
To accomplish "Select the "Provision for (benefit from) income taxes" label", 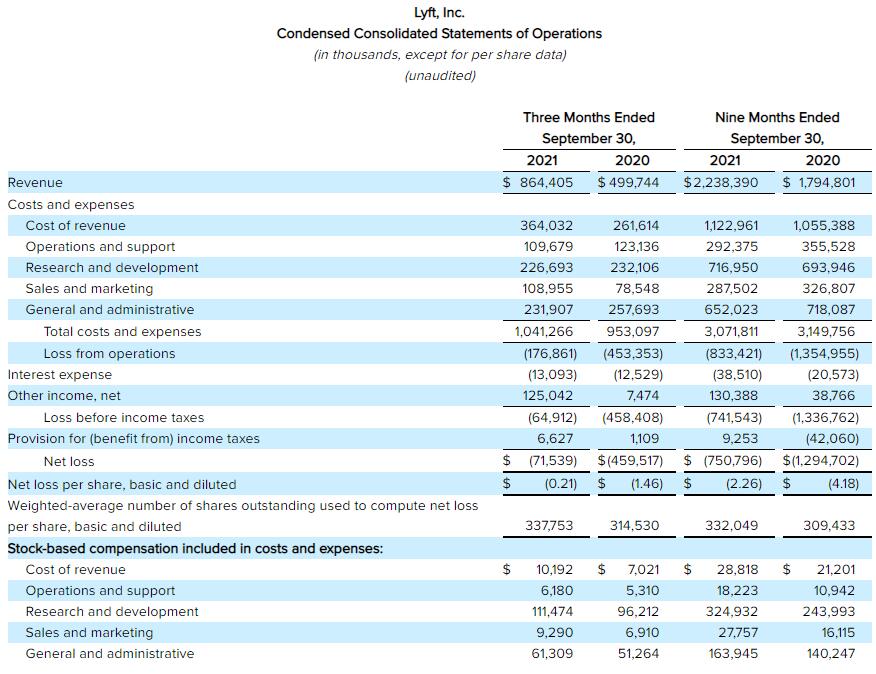I will click(134, 439).
